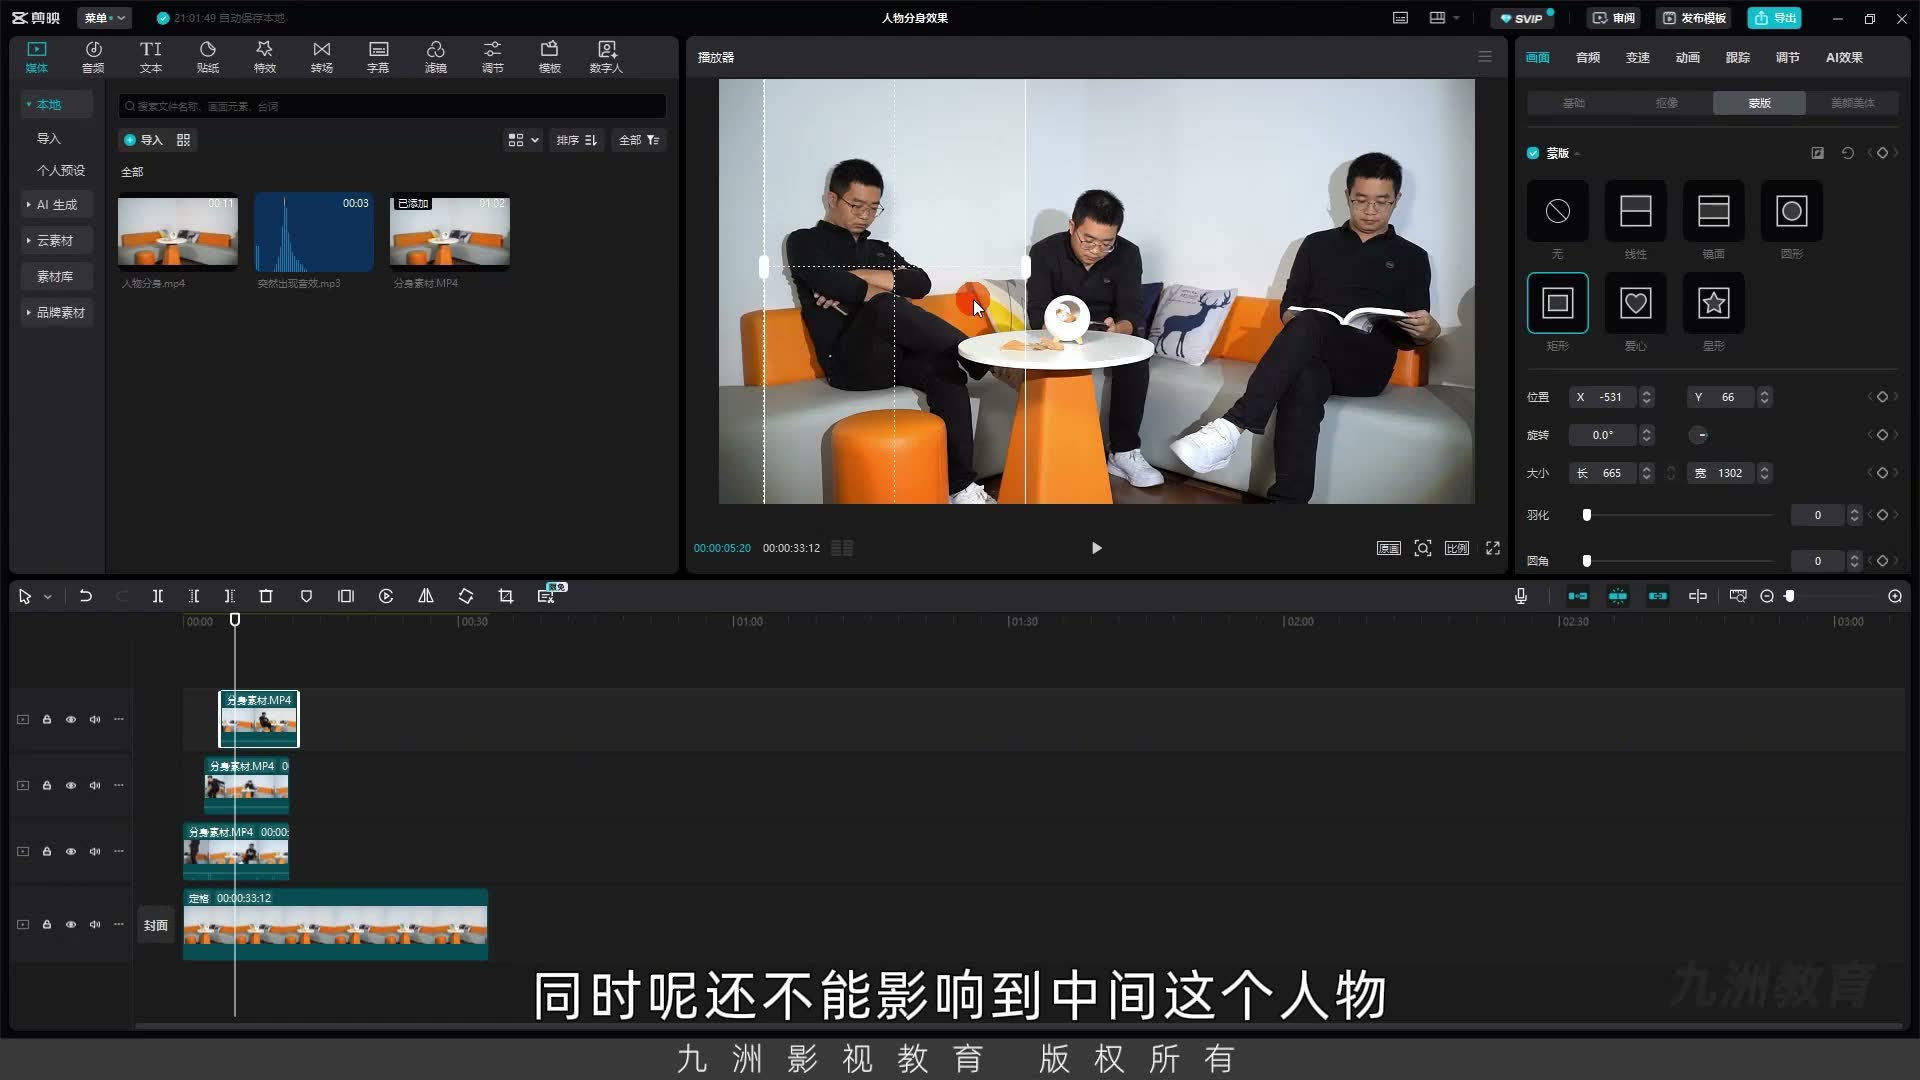1920x1080 pixels.
Task: Hide the top video track with eye icon
Action: pyautogui.click(x=71, y=719)
